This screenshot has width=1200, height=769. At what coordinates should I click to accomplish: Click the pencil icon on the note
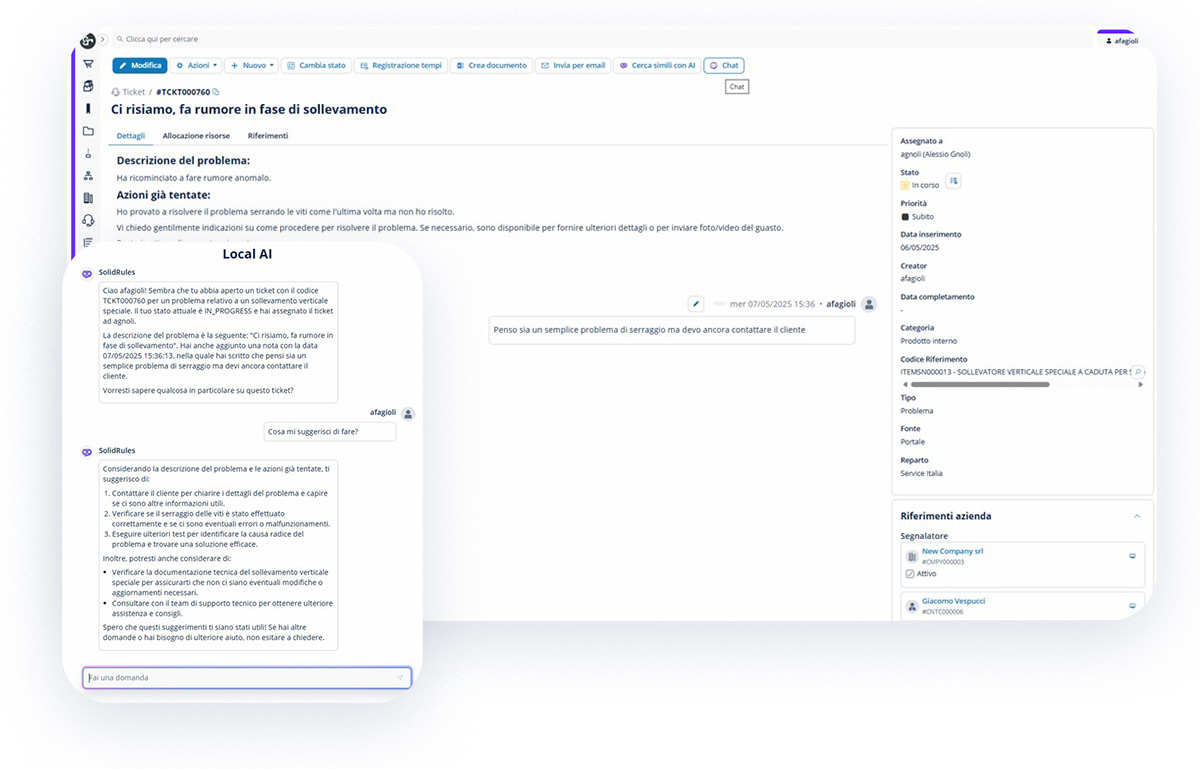click(696, 304)
